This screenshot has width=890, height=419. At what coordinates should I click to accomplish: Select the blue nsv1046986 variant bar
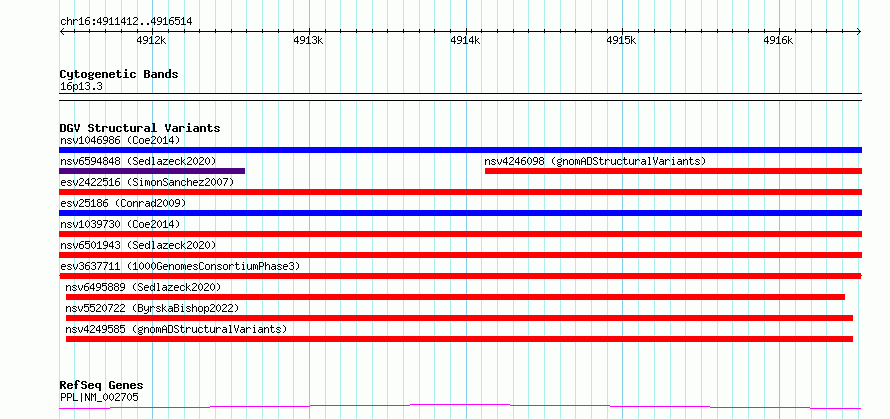(x=460, y=150)
